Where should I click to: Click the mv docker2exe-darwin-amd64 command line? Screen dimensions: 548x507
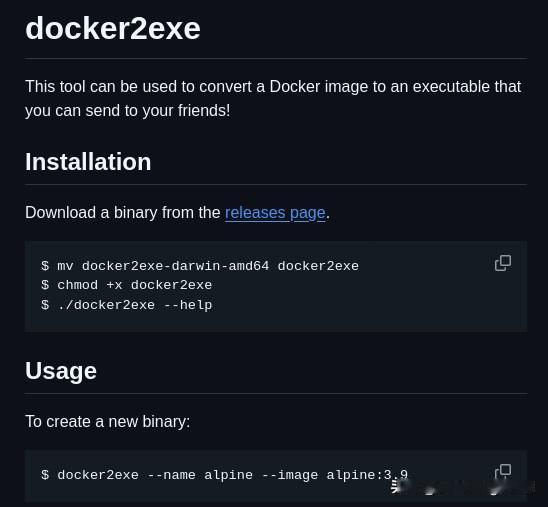tap(200, 266)
